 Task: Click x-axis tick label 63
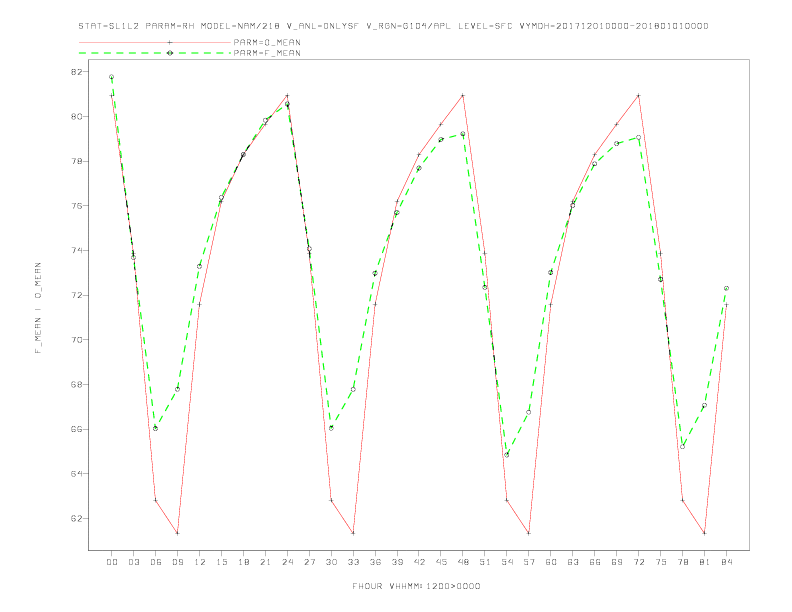(x=573, y=562)
